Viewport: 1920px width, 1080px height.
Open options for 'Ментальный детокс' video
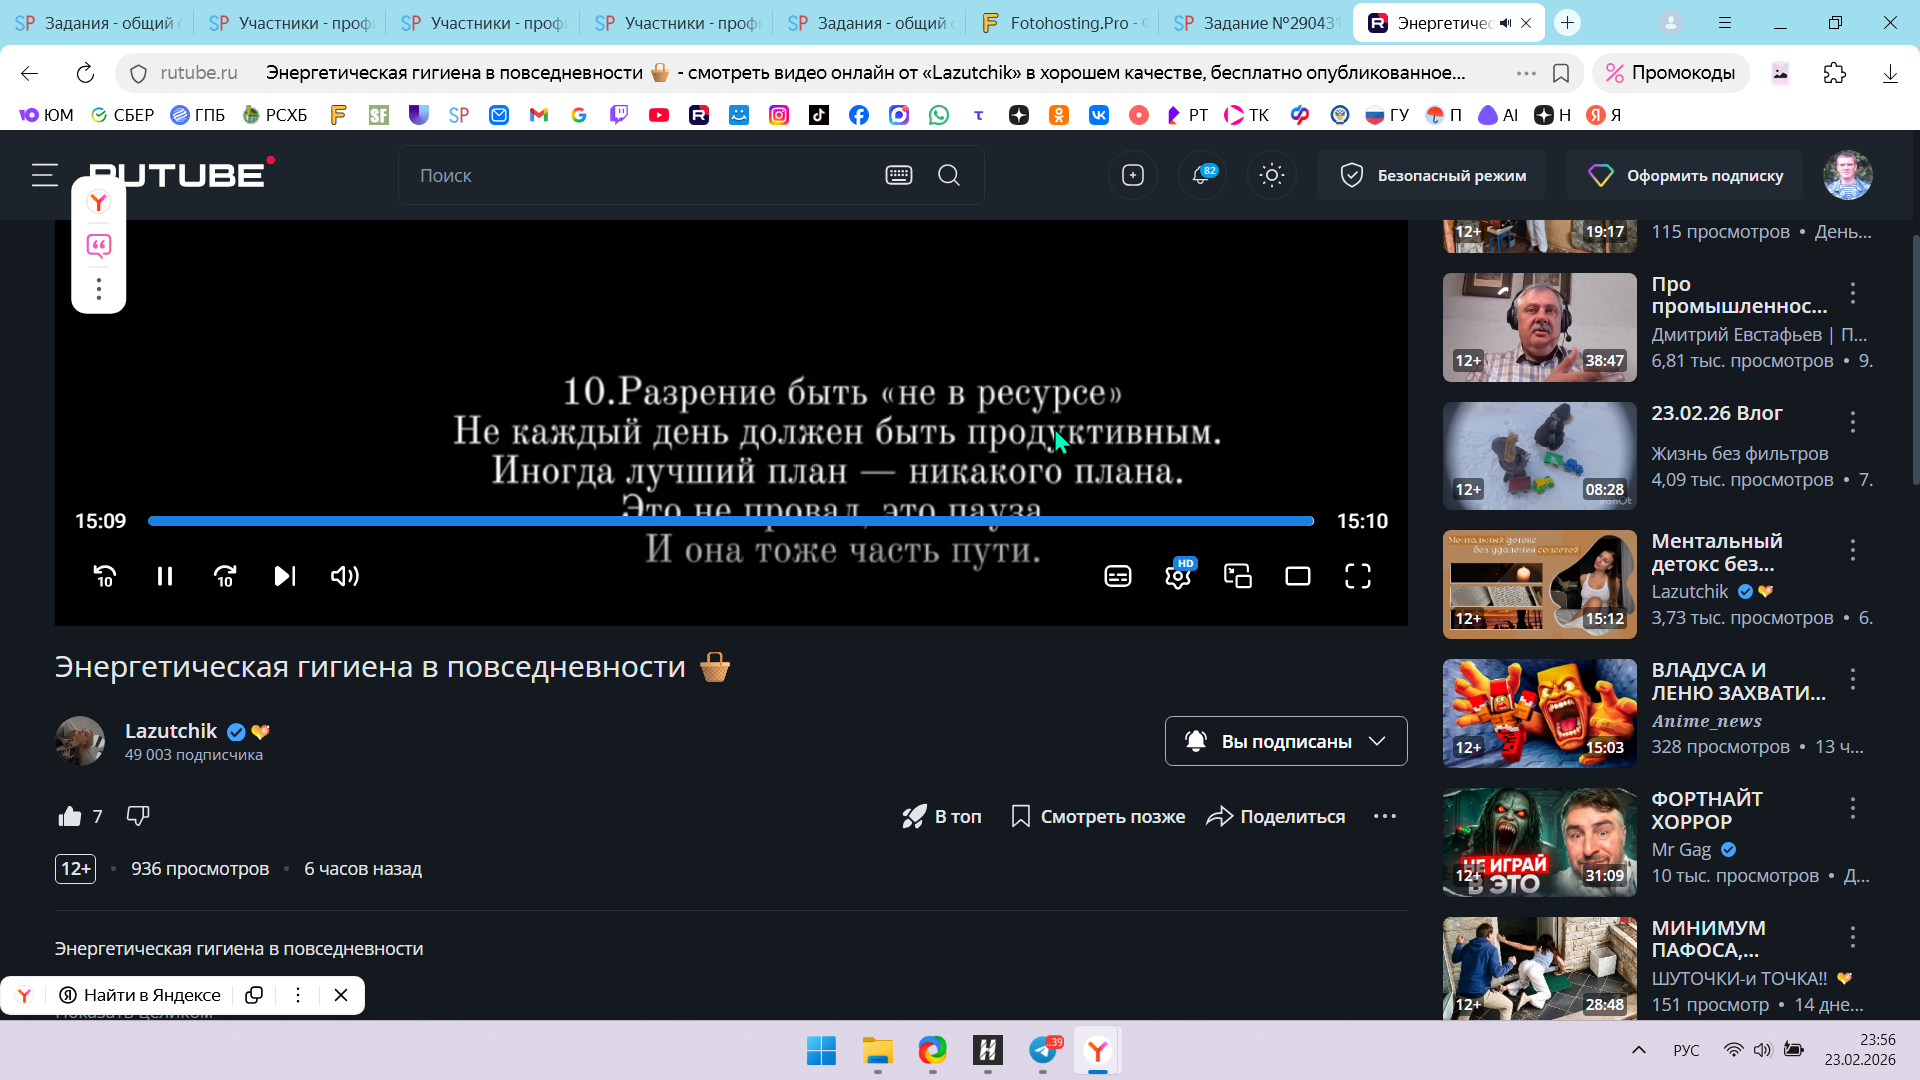tap(1853, 550)
